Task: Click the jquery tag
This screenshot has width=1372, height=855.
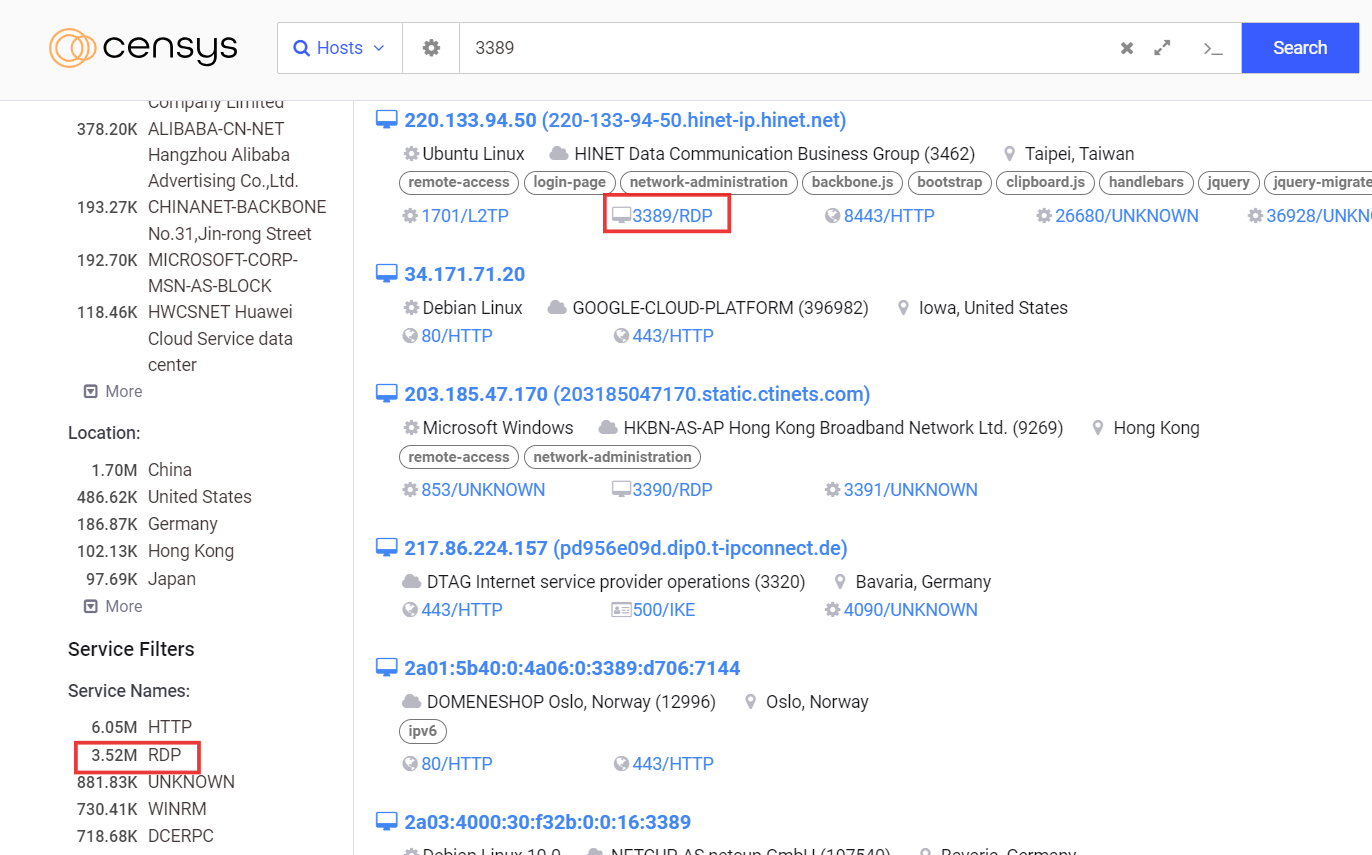Action: point(1228,182)
